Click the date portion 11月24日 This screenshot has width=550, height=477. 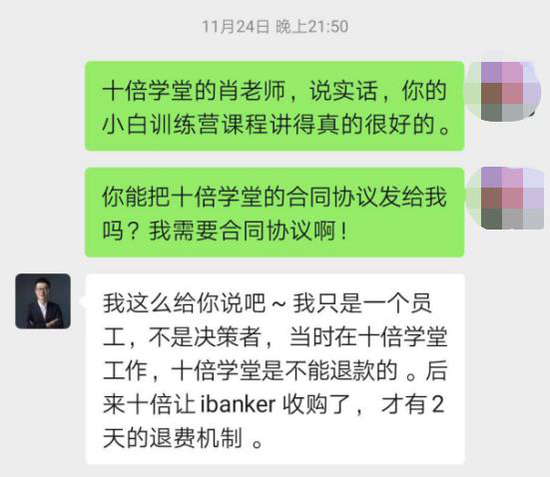coord(236,27)
